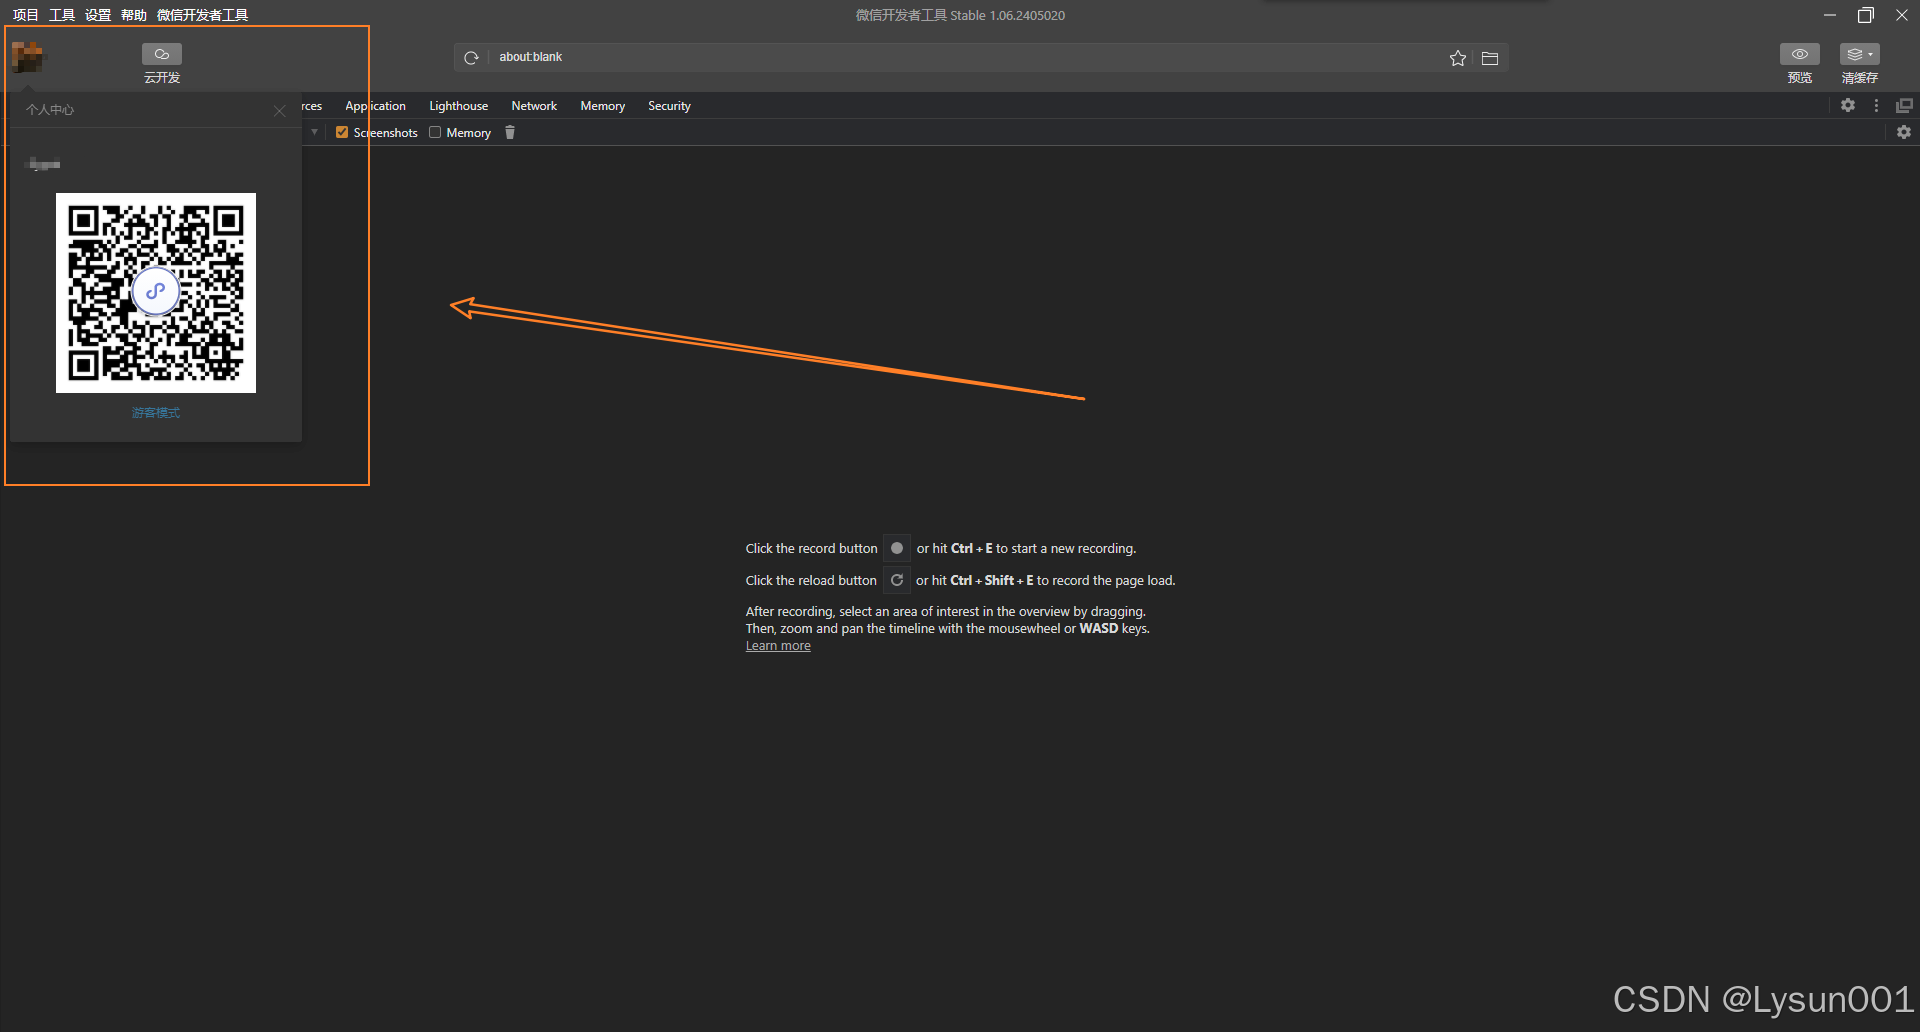
Task: Switch to the Memory devtools tab
Action: [x=603, y=106]
